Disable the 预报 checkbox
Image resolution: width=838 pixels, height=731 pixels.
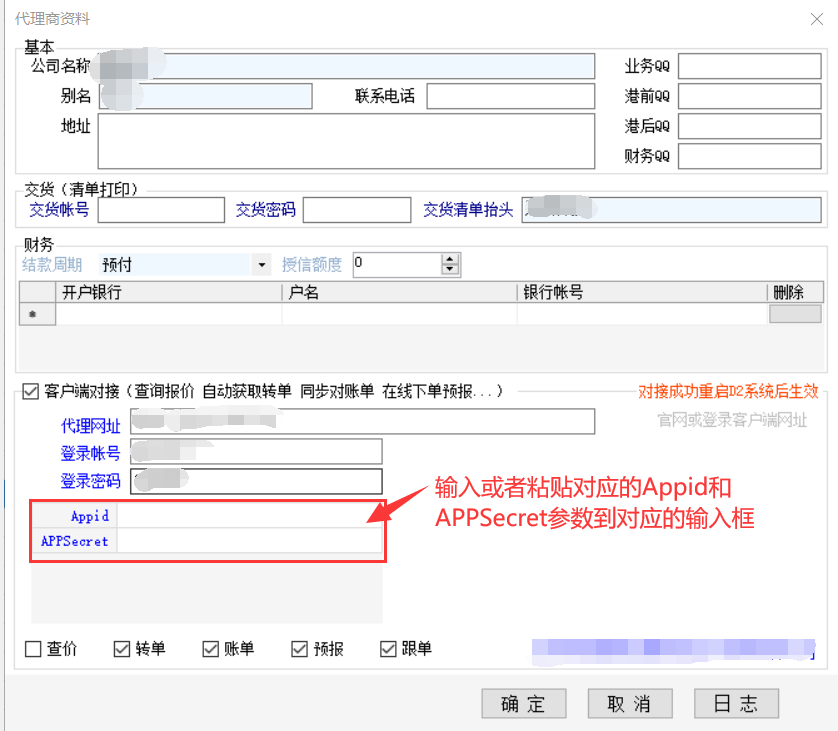coord(299,649)
